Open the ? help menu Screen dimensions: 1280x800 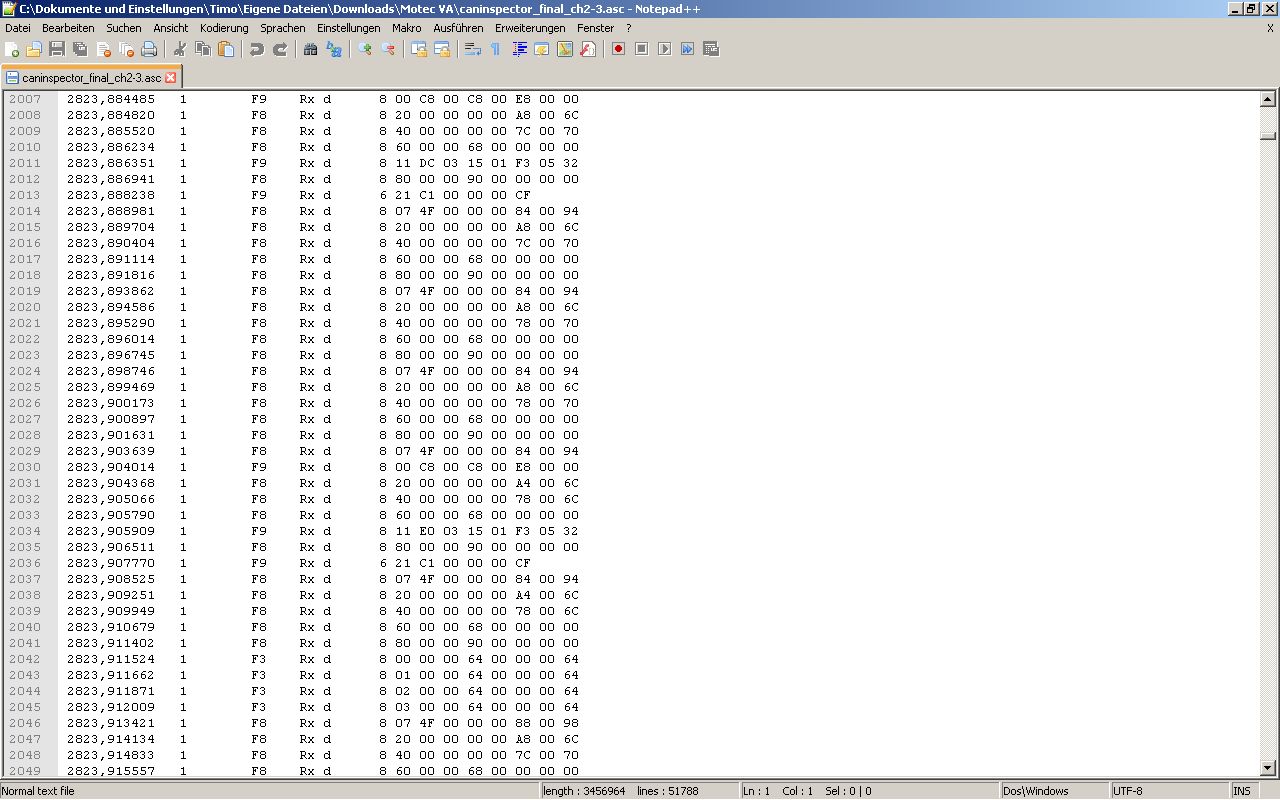pos(629,28)
